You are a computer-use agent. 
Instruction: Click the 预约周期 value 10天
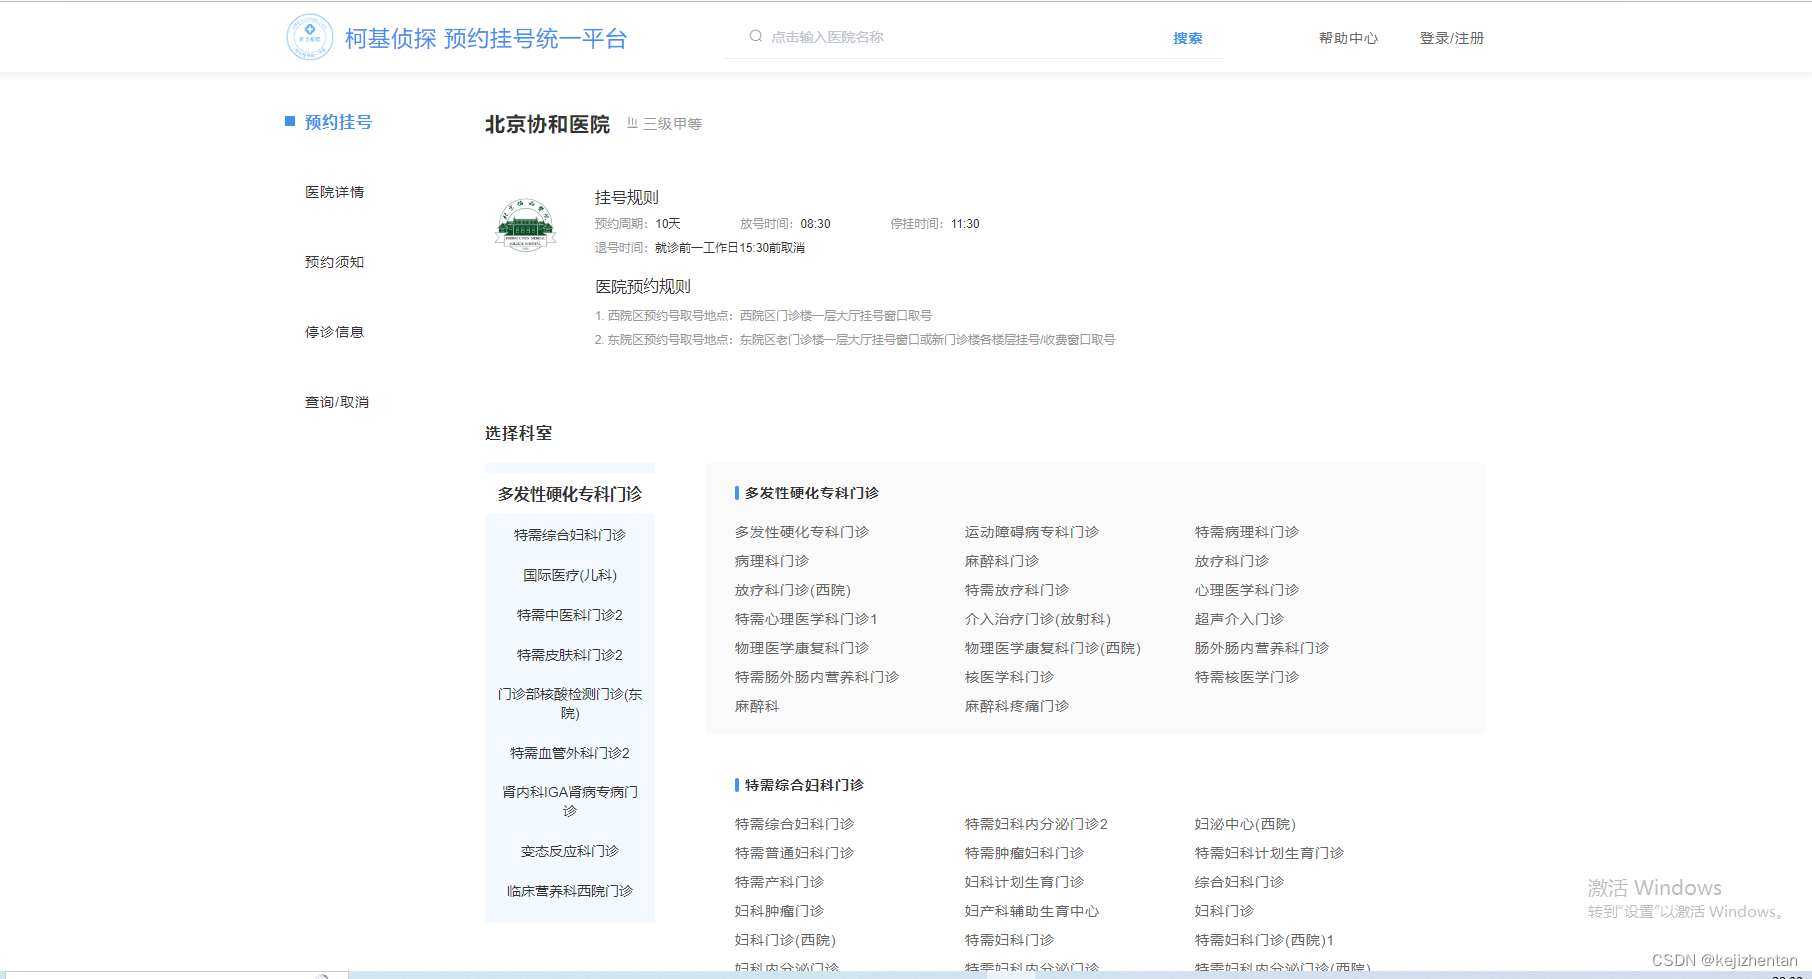[668, 224]
